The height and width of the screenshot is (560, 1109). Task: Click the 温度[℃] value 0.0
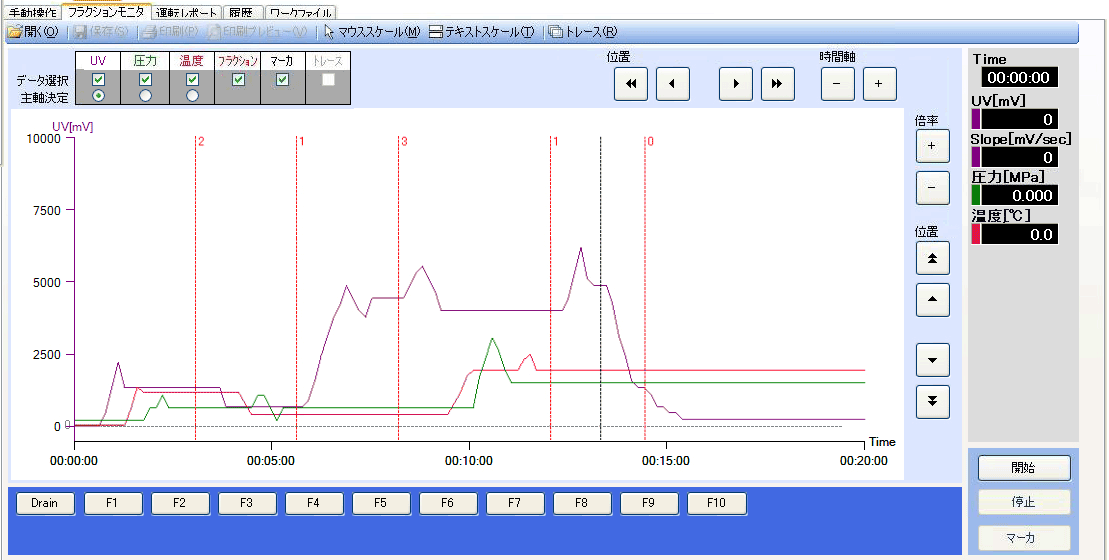point(1019,234)
